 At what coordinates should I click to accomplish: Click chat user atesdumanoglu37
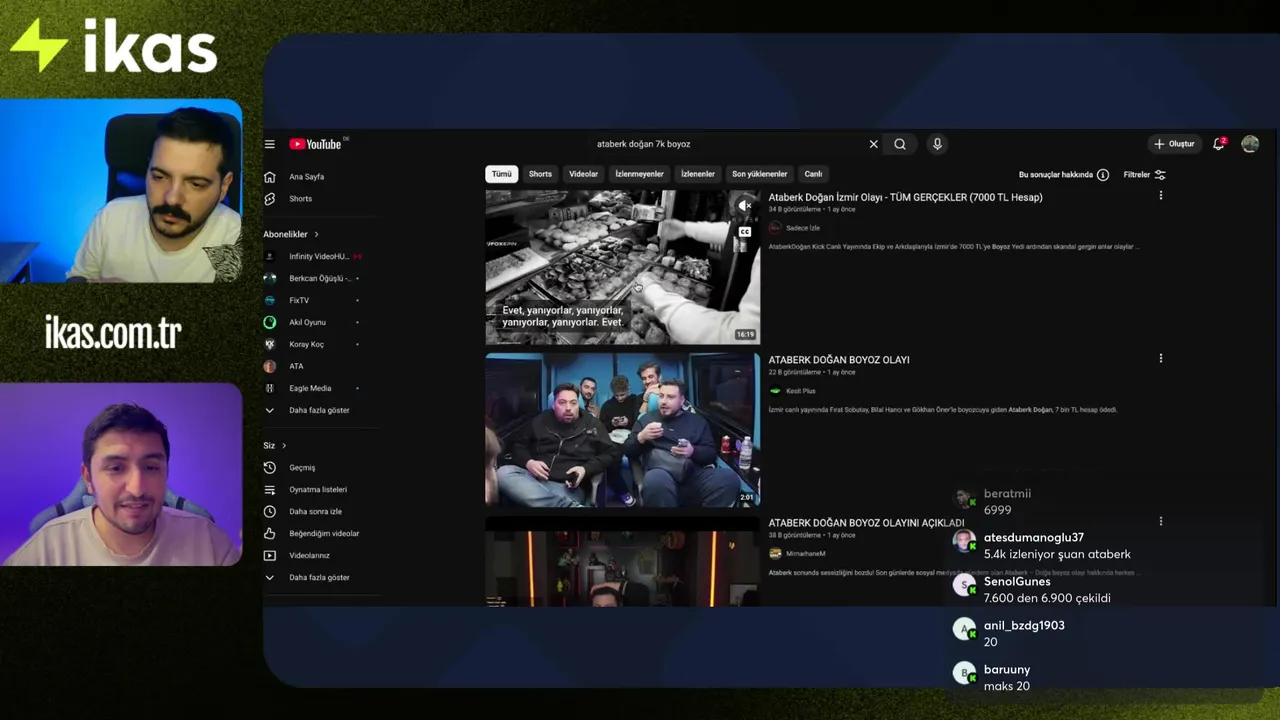tap(1034, 538)
